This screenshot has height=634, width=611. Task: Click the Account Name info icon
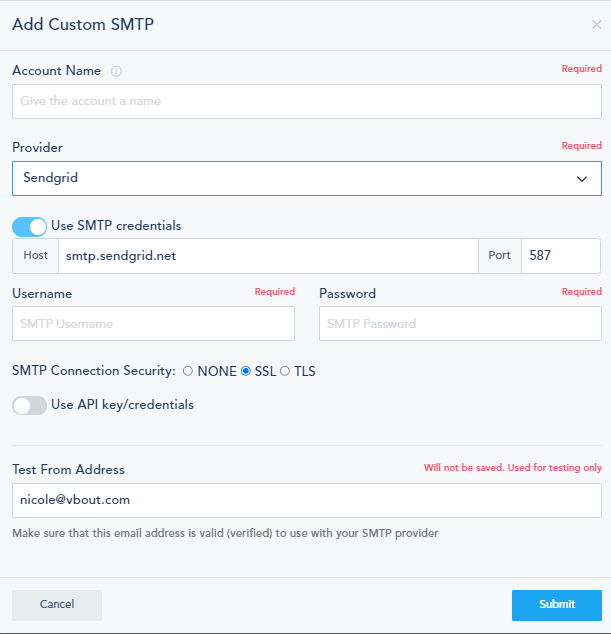[116, 71]
